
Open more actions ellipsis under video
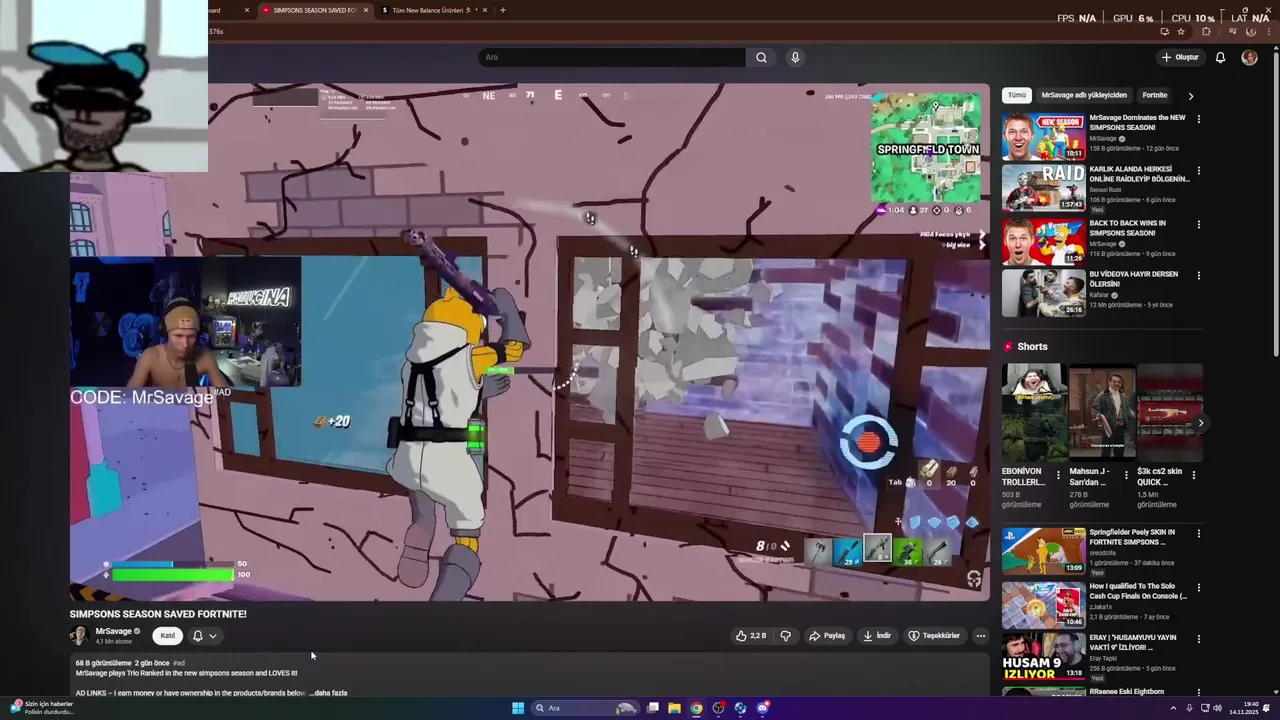pos(980,635)
